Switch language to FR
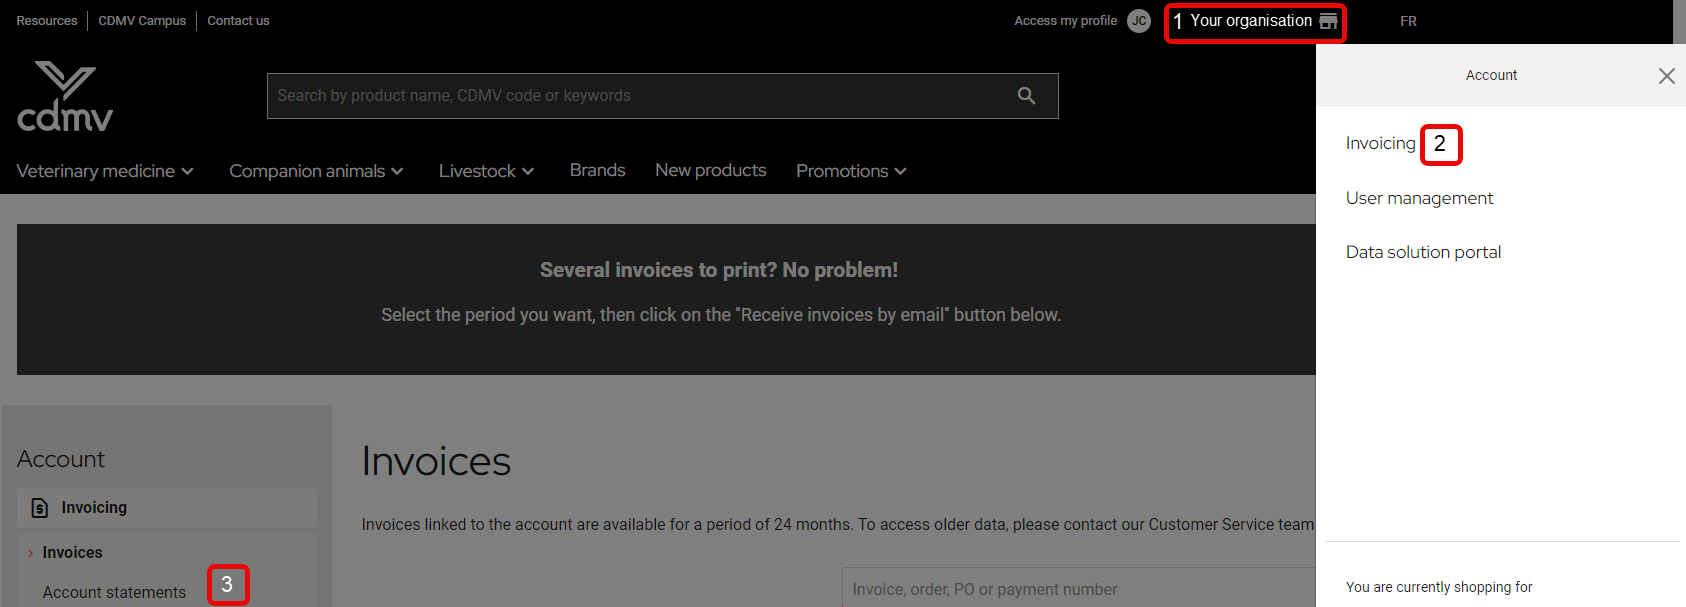 pos(1408,21)
